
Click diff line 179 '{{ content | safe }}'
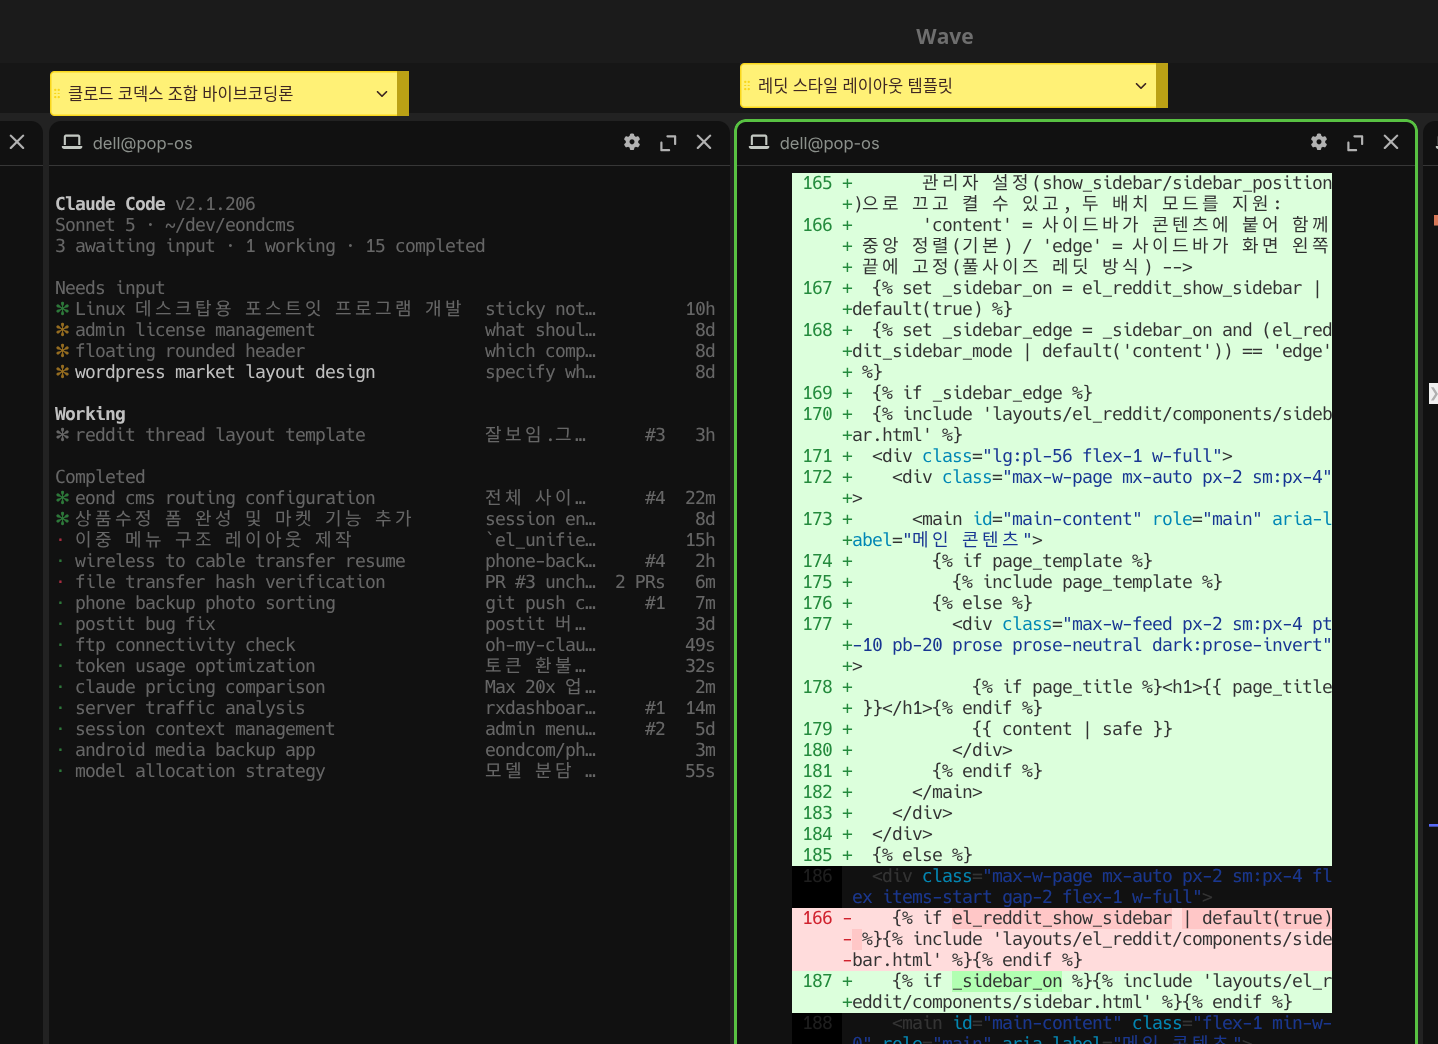[x=1062, y=729]
